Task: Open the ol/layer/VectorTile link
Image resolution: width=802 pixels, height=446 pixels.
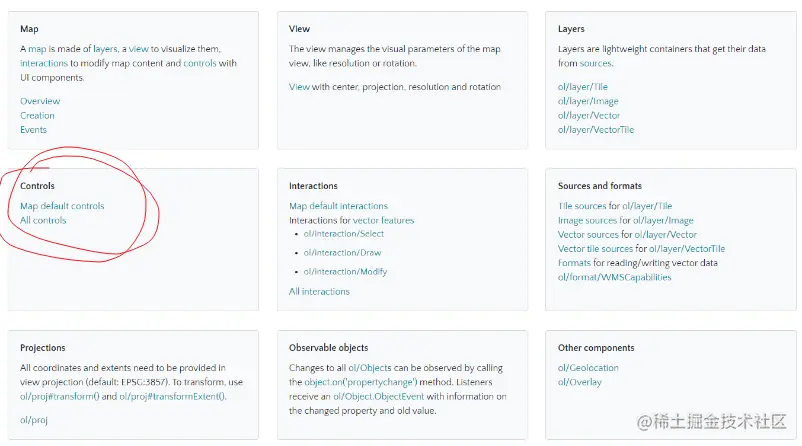Action: point(596,129)
